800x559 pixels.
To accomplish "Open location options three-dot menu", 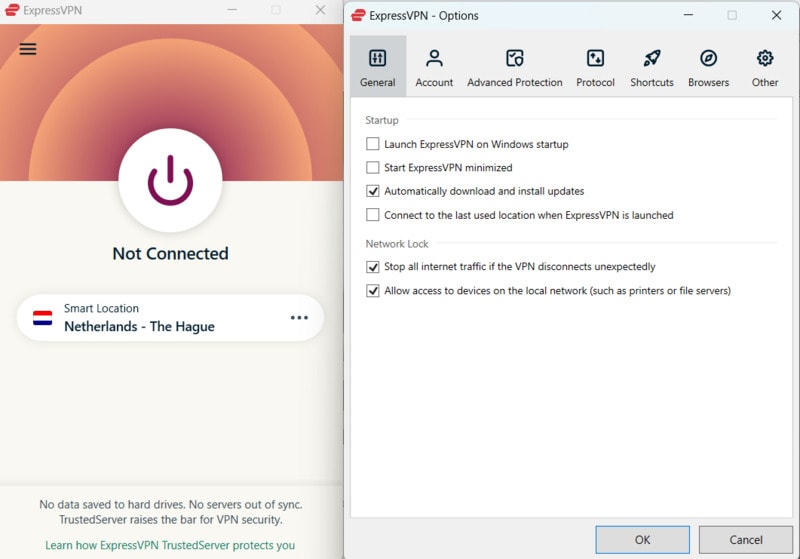I will [x=299, y=318].
